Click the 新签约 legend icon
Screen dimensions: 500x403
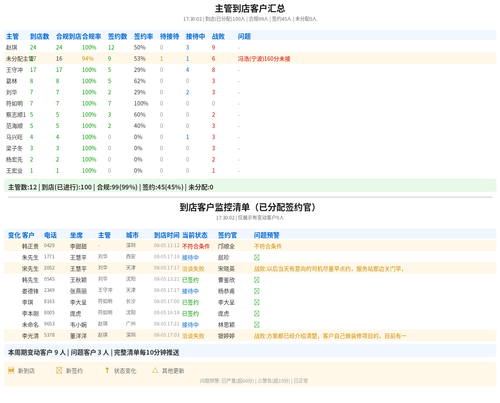[59, 370]
